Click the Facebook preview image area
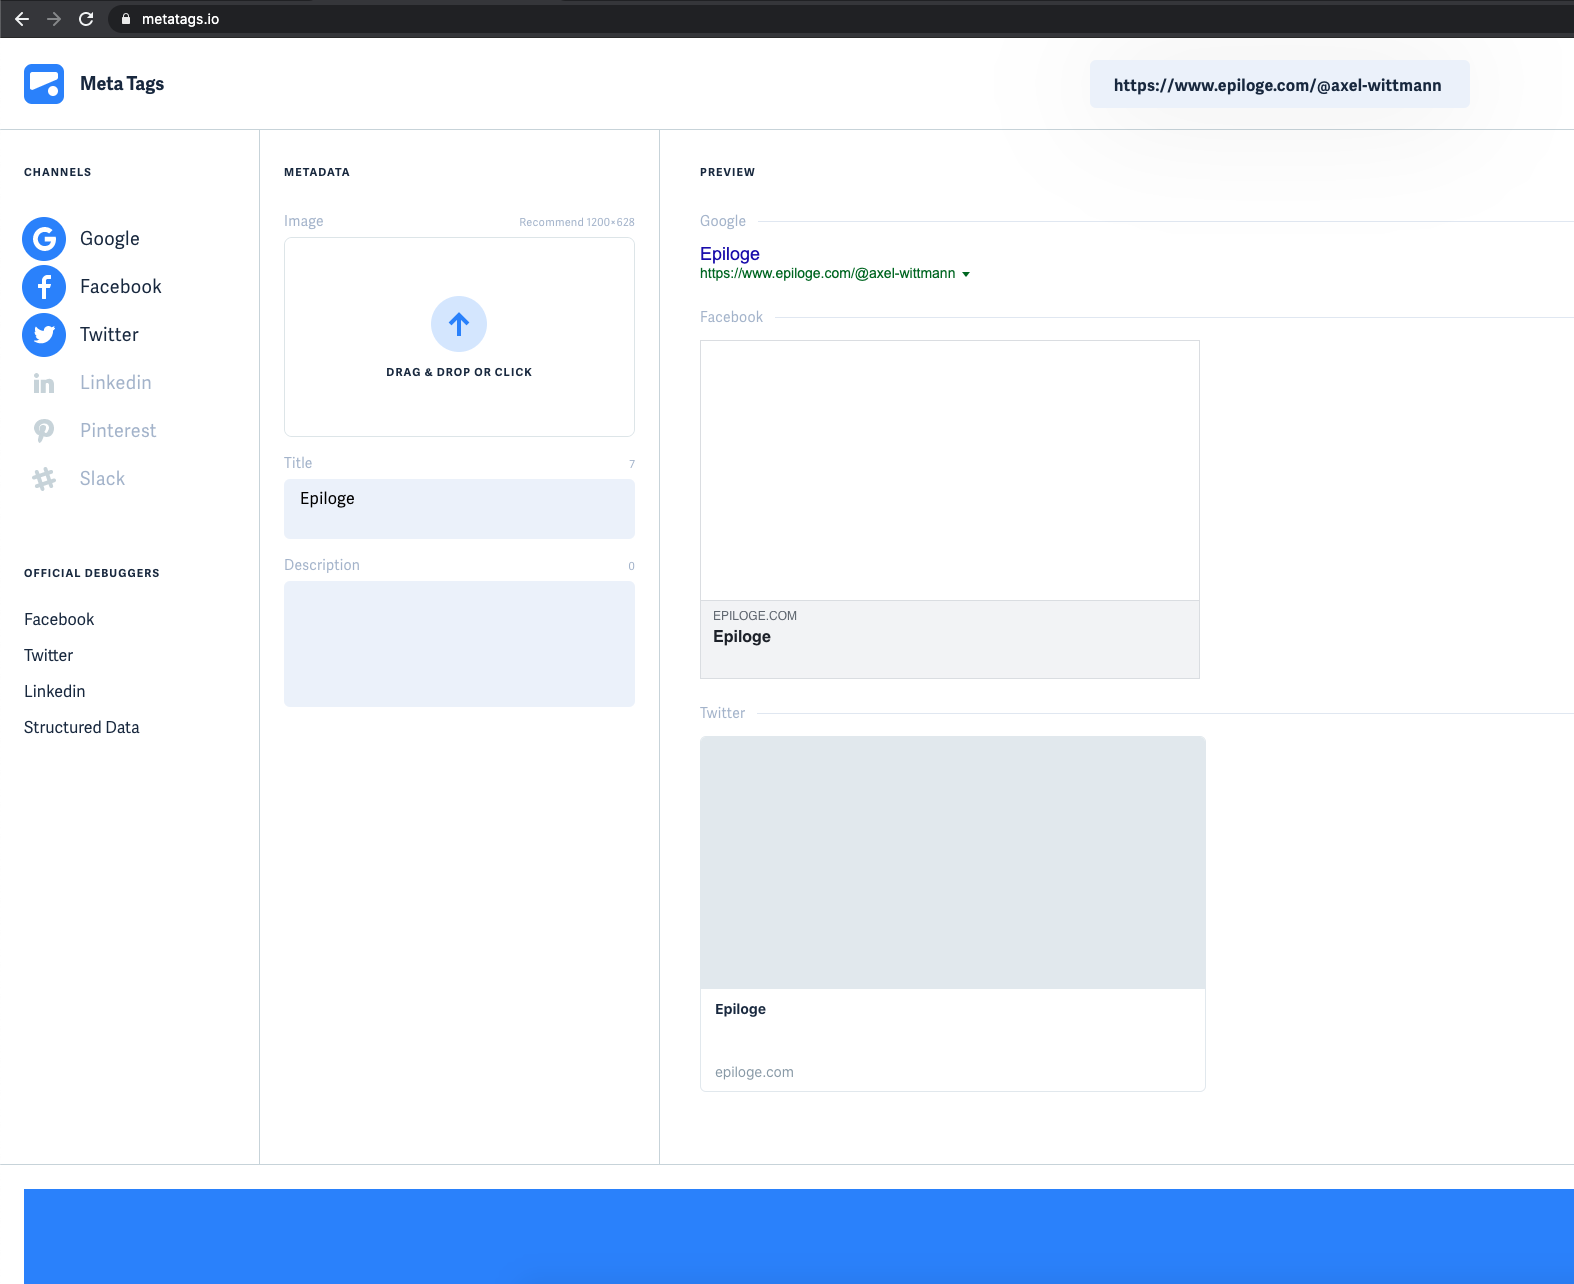This screenshot has width=1574, height=1284. pos(950,471)
